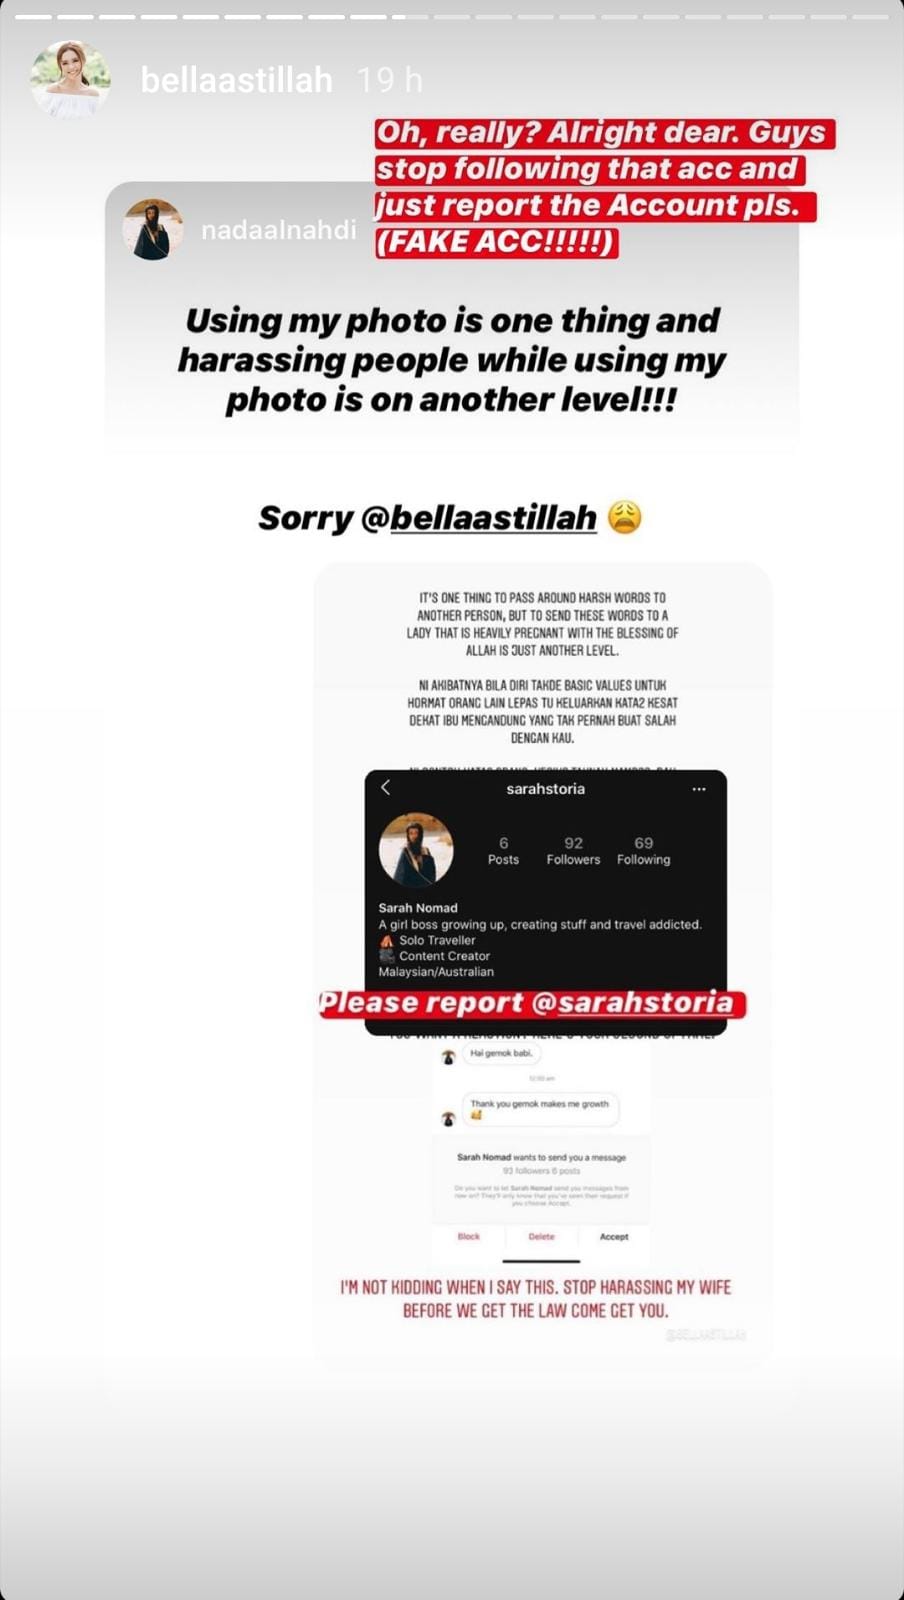This screenshot has height=1600, width=904.
Task: Tap the Delete option in message request
Action: [x=541, y=1237]
